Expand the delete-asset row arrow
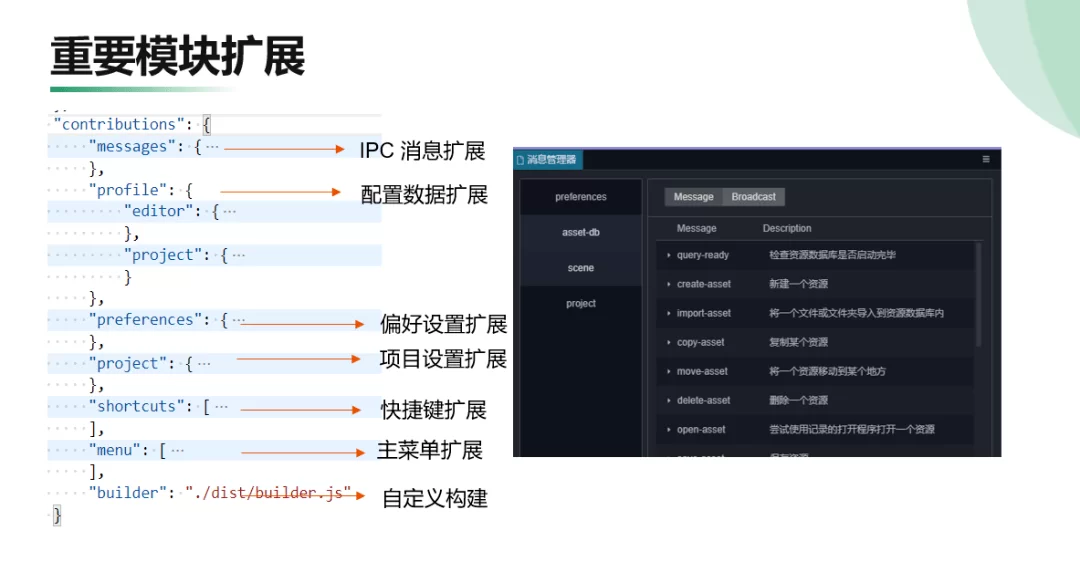This screenshot has height=572, width=1080. point(668,401)
